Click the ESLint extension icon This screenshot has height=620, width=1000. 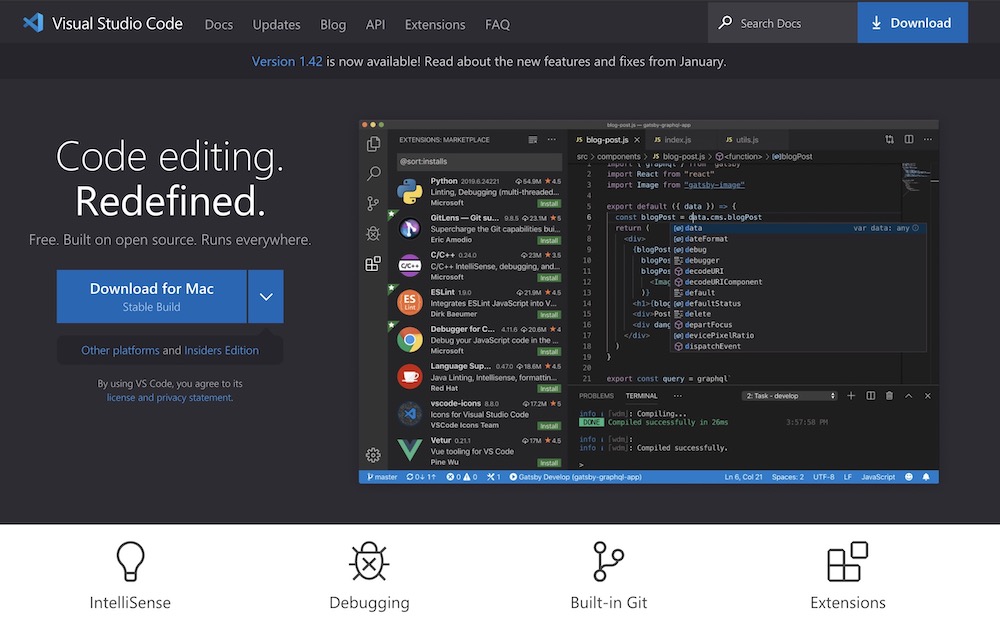[409, 302]
